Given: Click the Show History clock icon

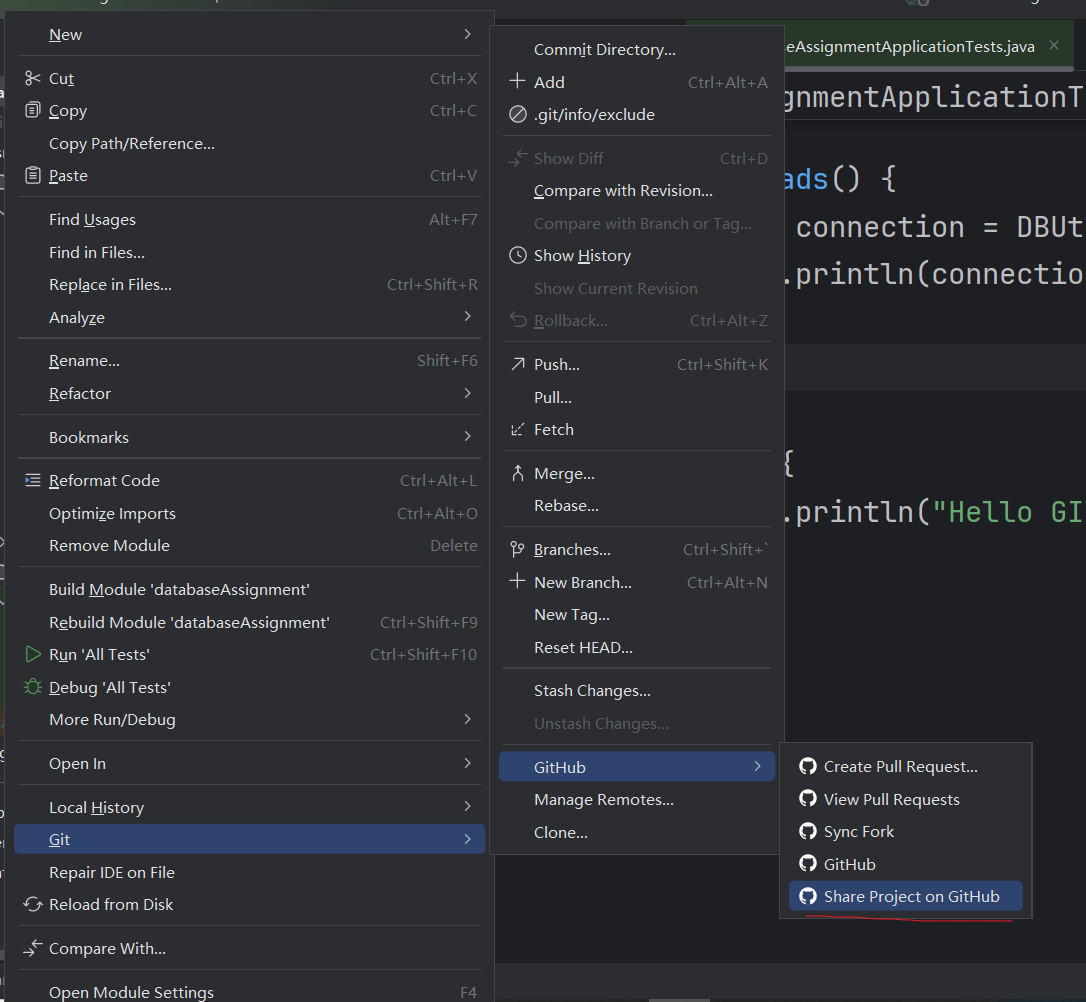Looking at the screenshot, I should pyautogui.click(x=517, y=256).
